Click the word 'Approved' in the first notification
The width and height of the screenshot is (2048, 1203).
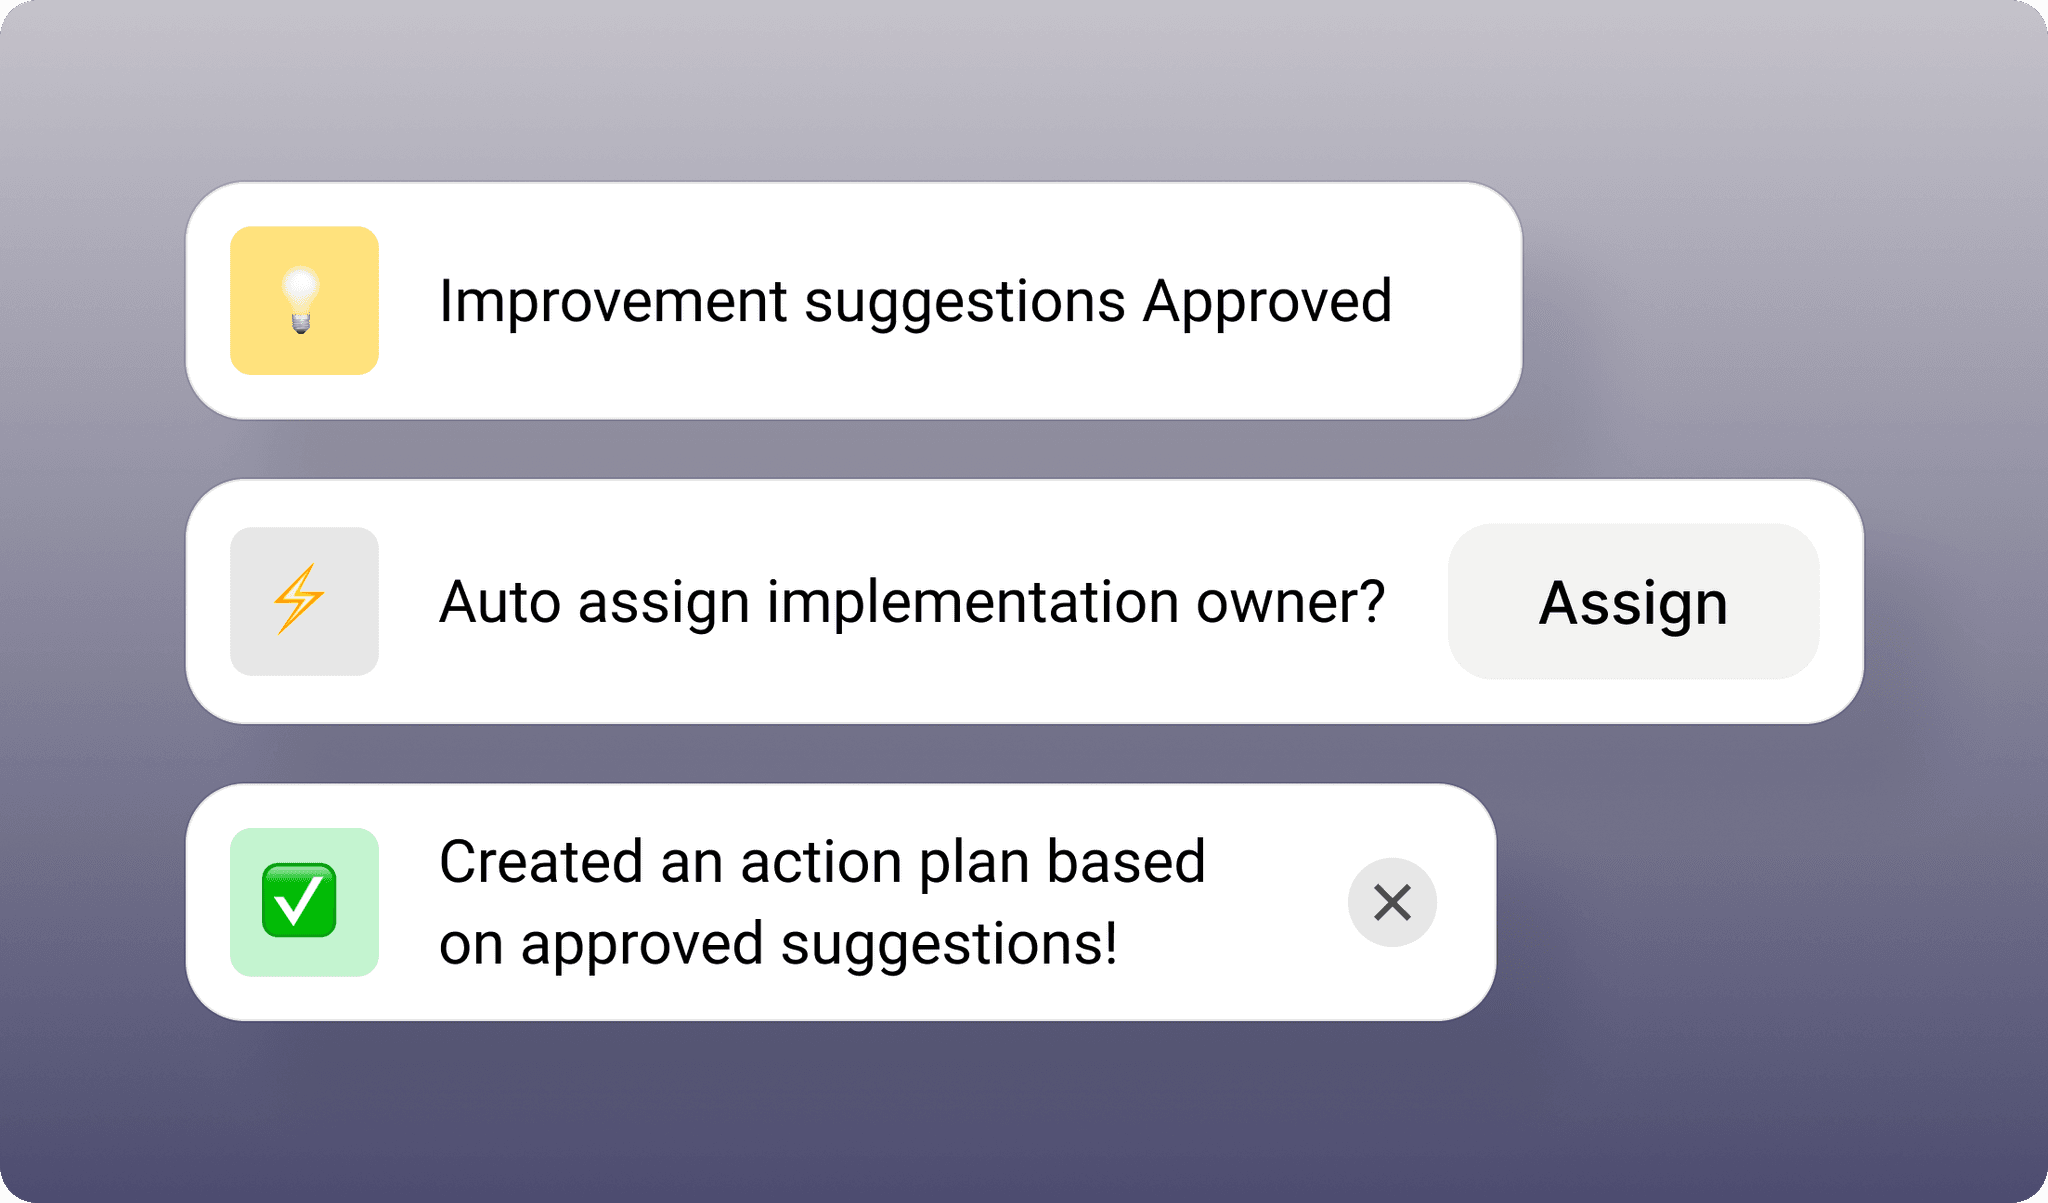point(1267,301)
